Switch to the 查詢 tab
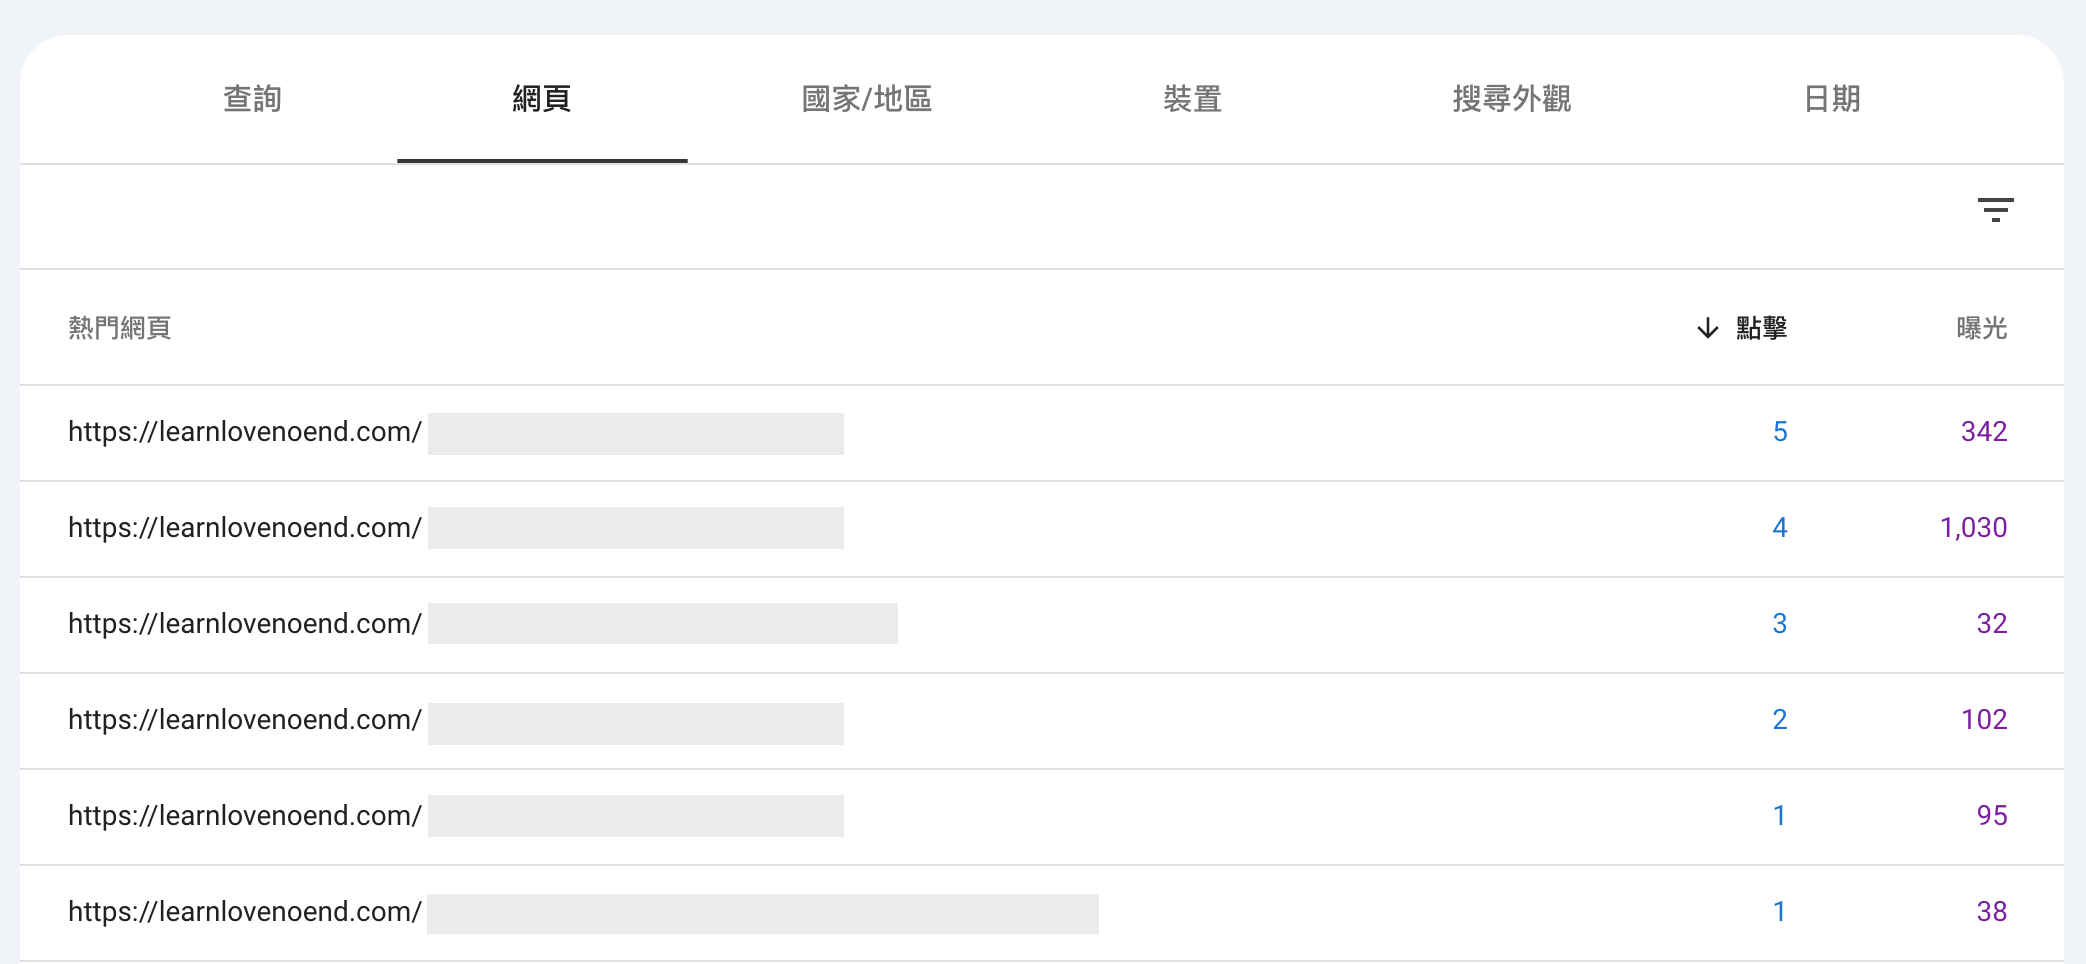This screenshot has width=2086, height=964. 252,99
